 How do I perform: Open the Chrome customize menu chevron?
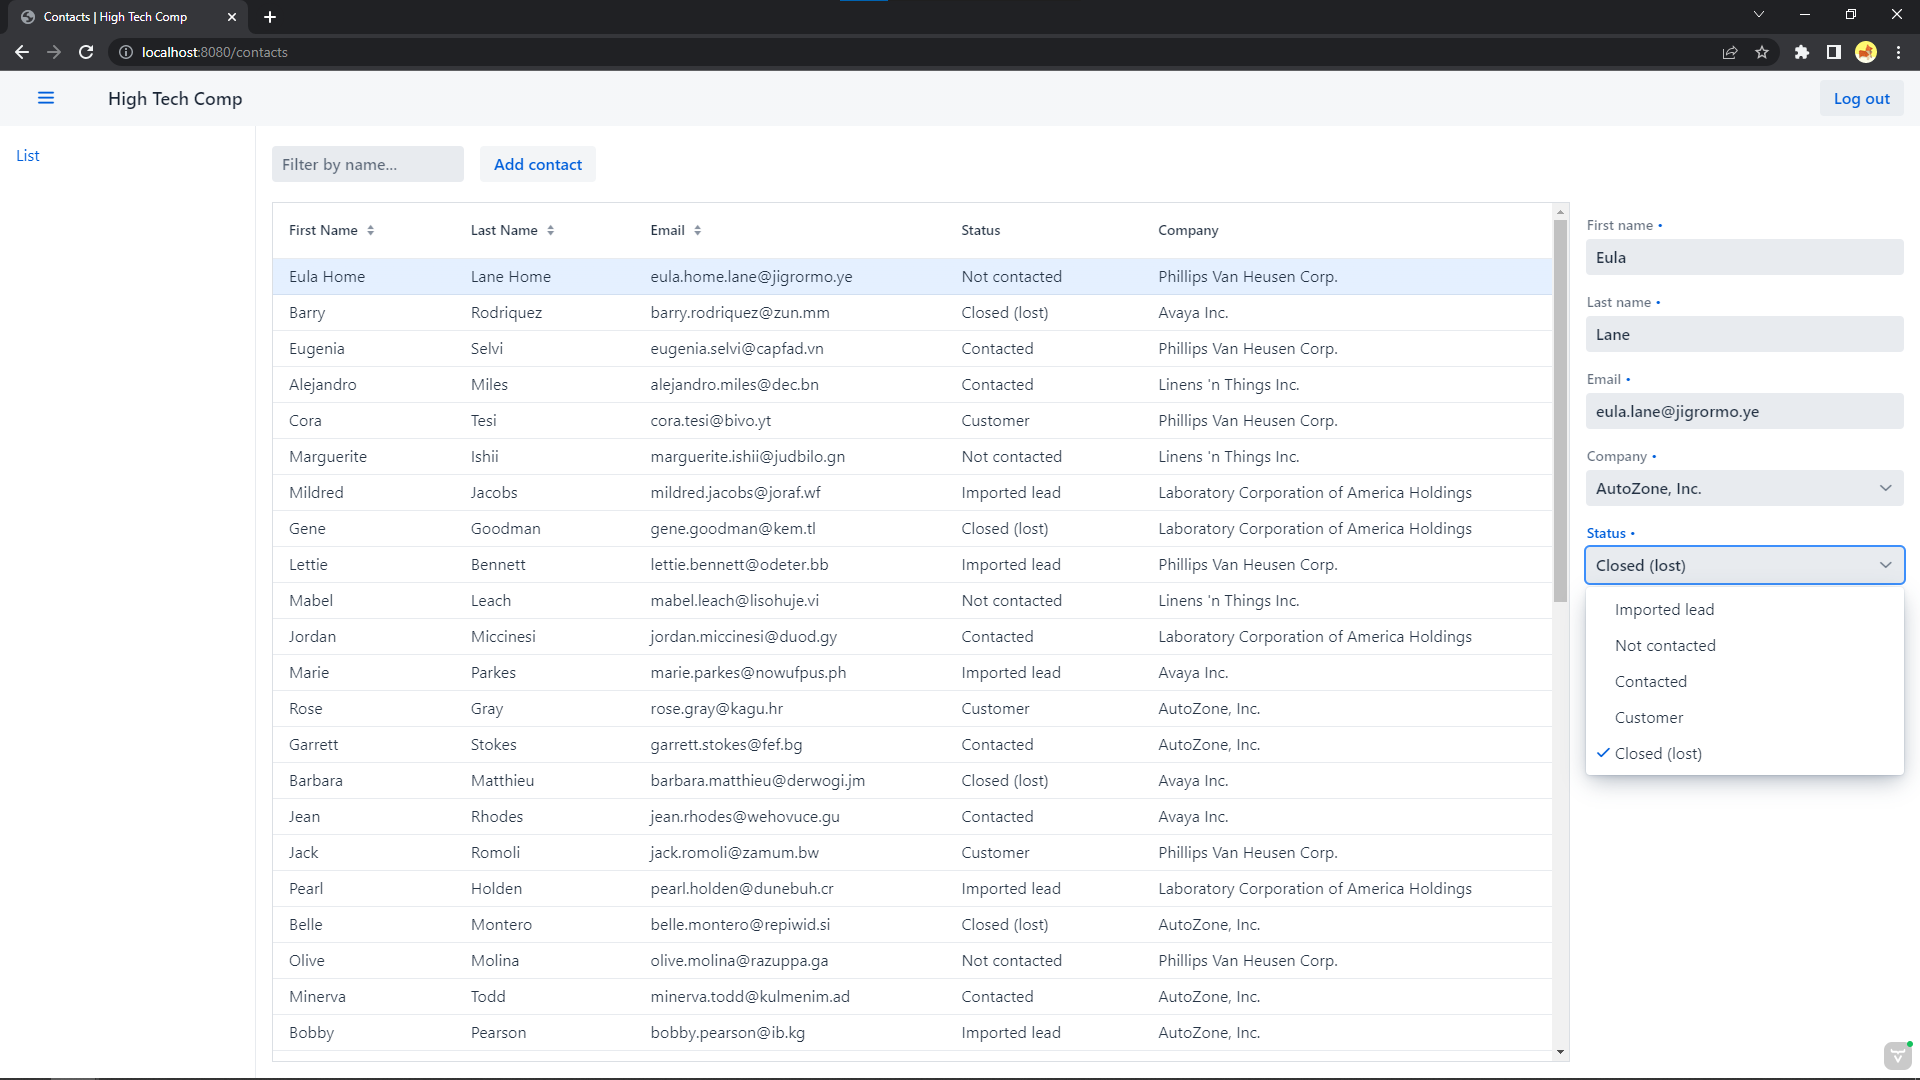1758,14
